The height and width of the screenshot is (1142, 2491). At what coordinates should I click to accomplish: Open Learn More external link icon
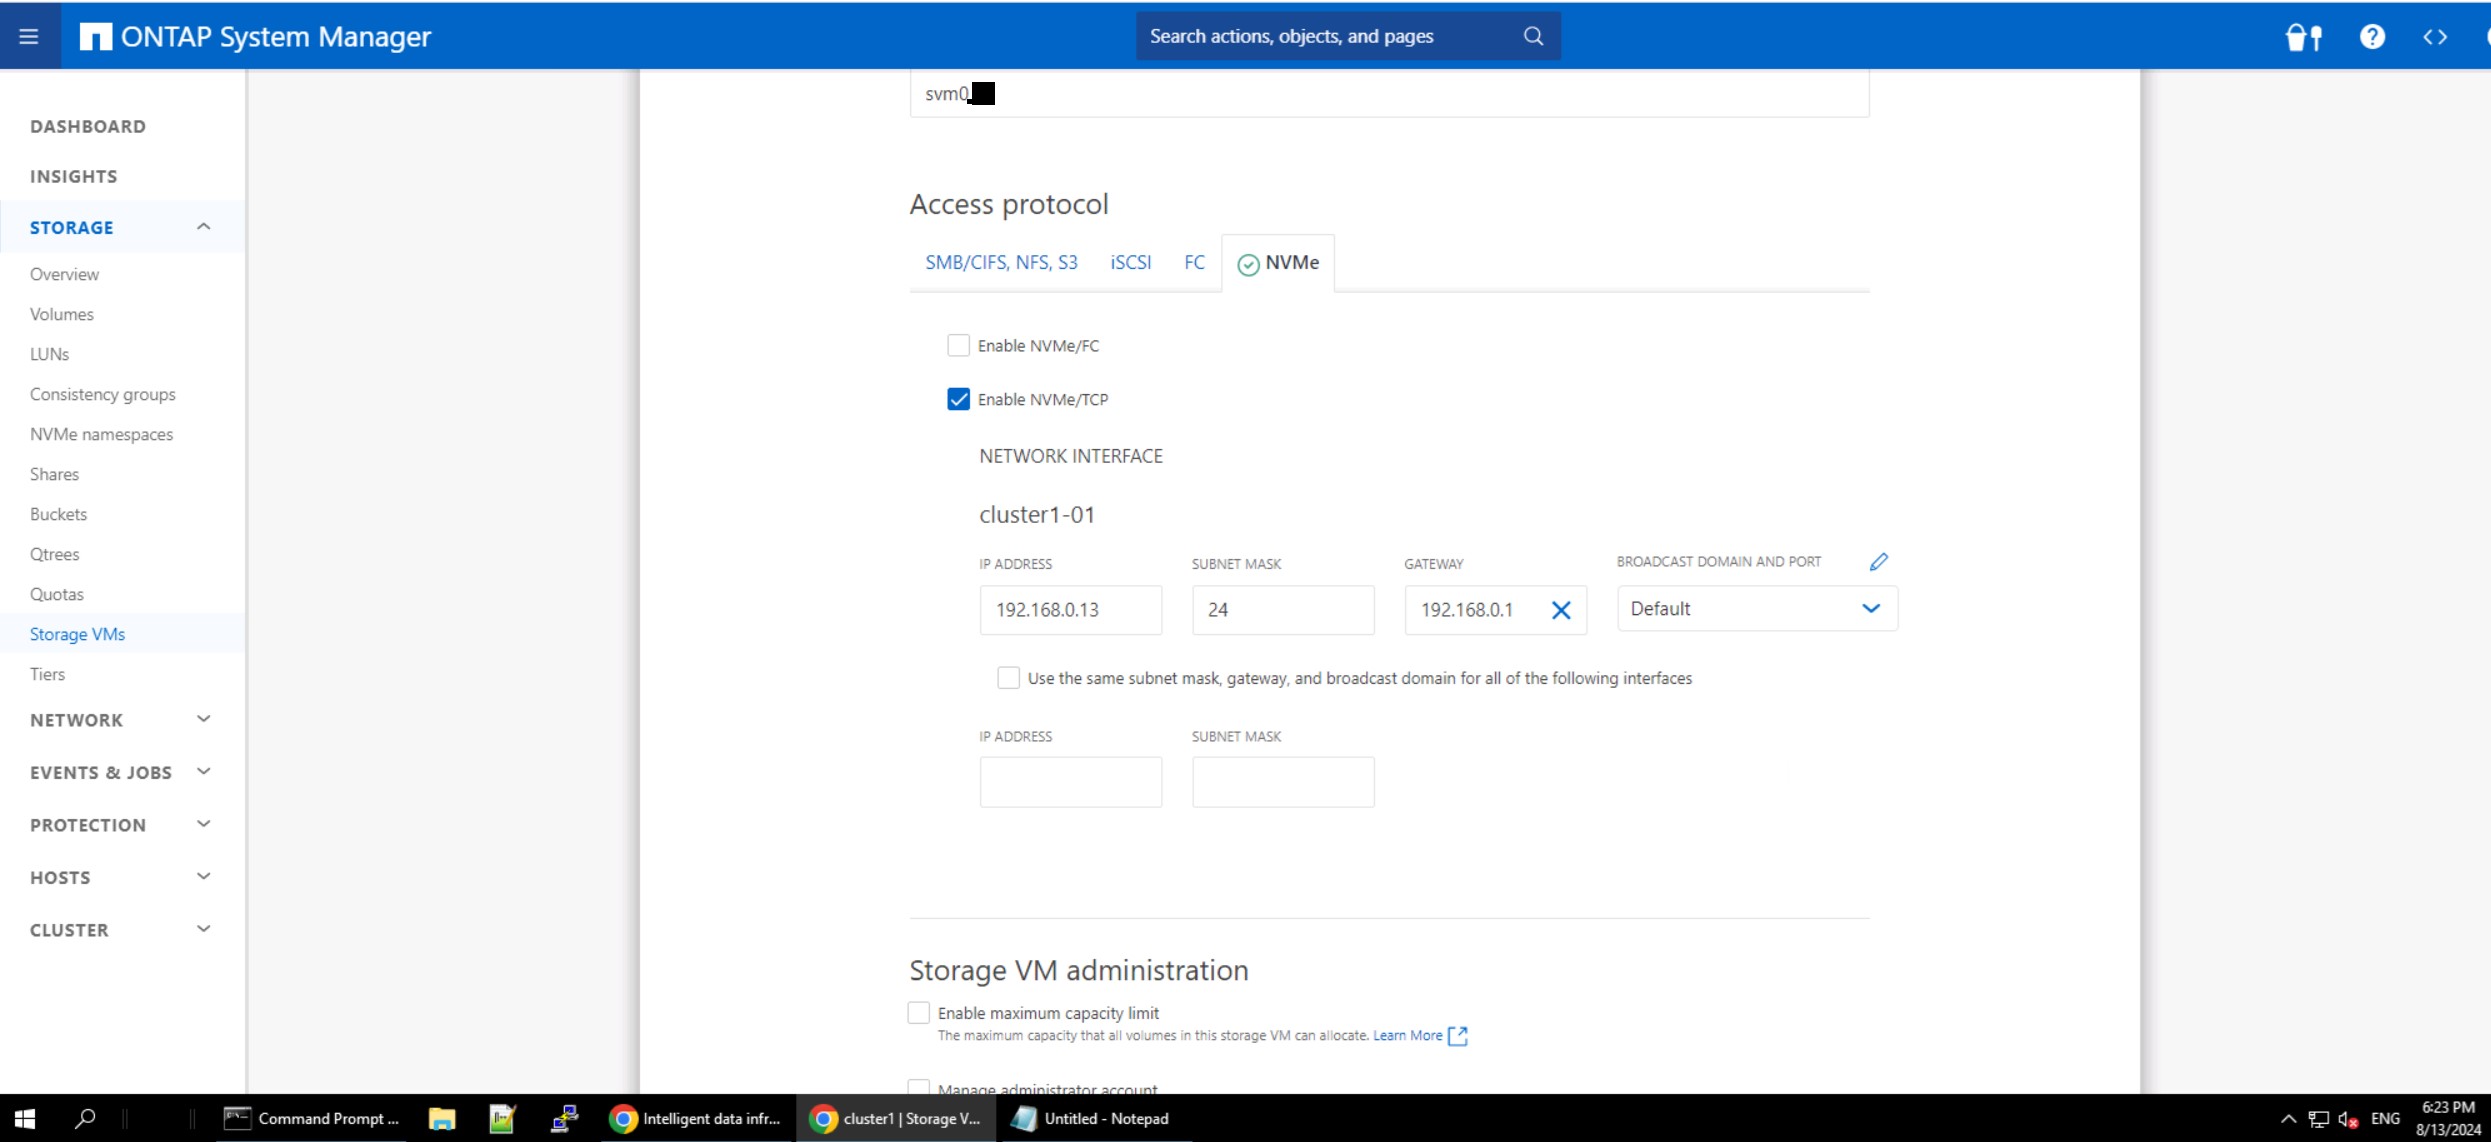[1458, 1036]
